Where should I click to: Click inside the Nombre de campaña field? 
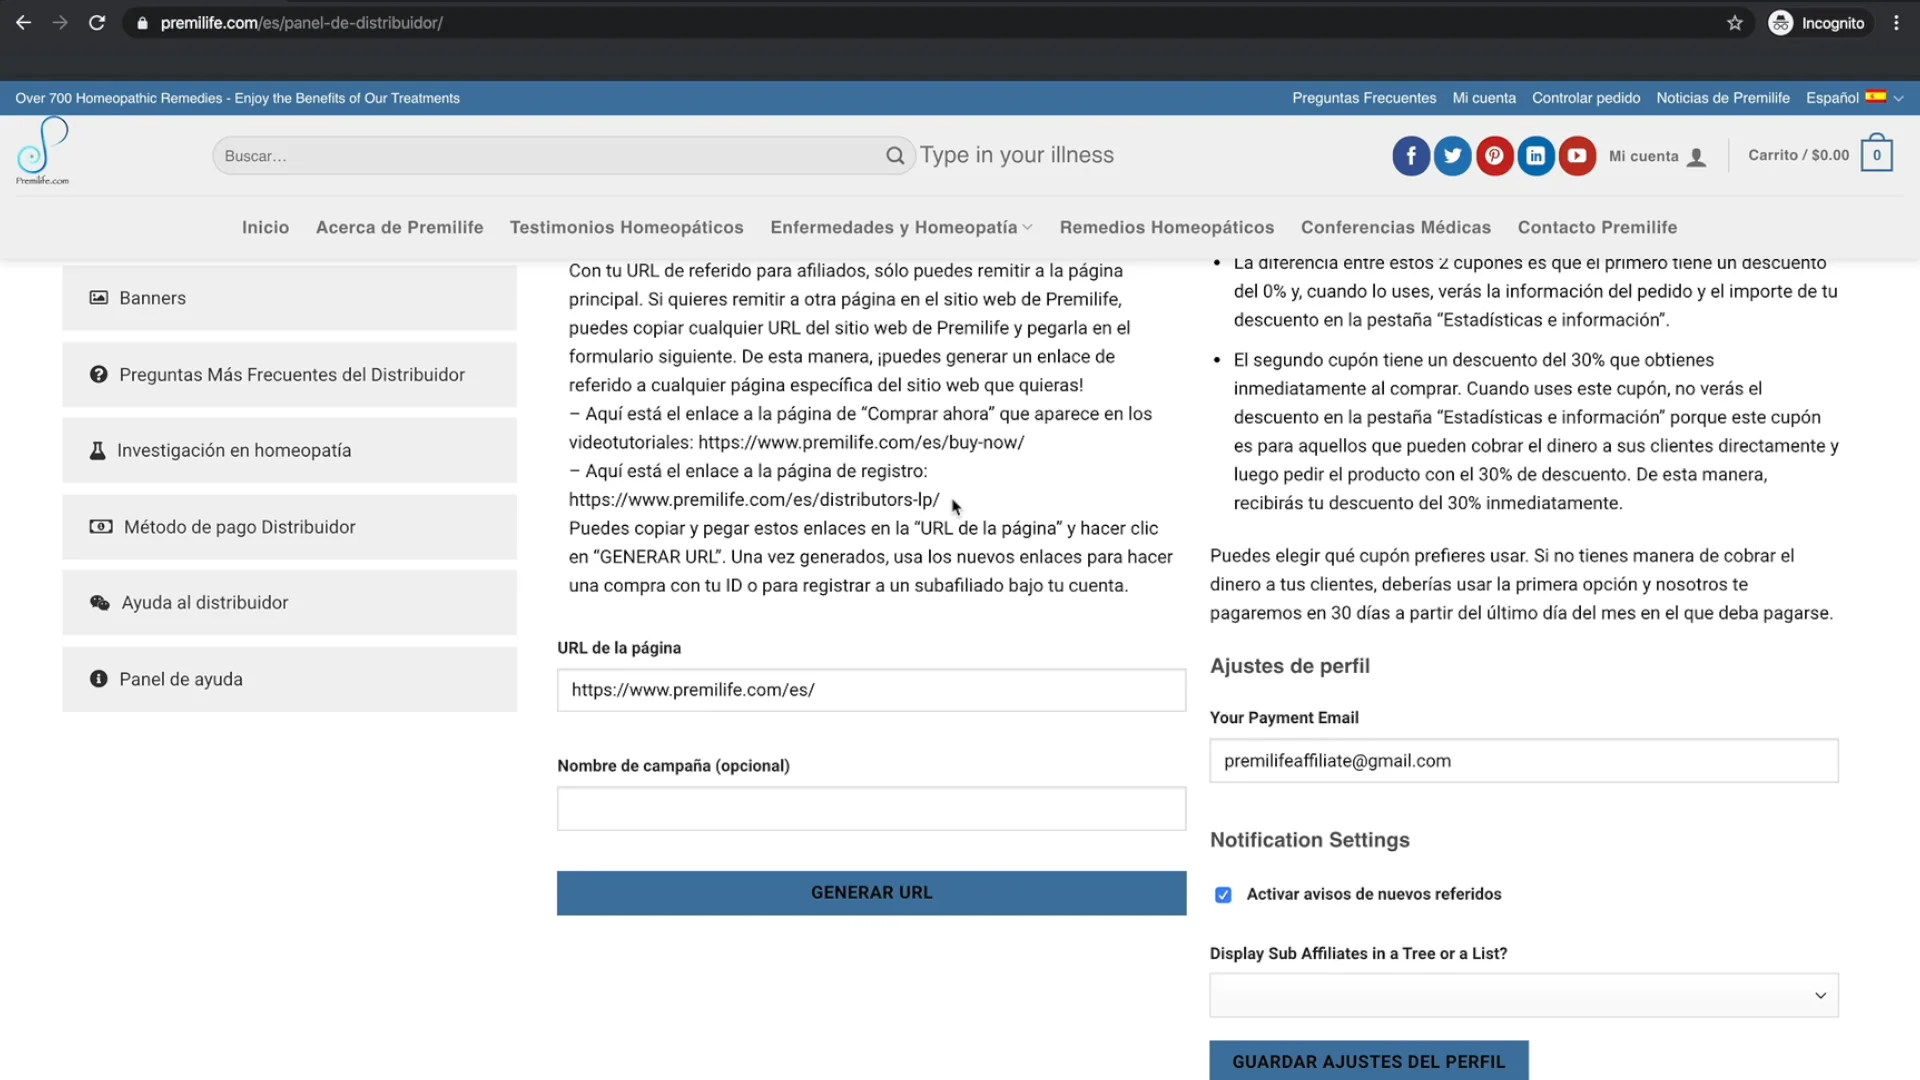870,808
